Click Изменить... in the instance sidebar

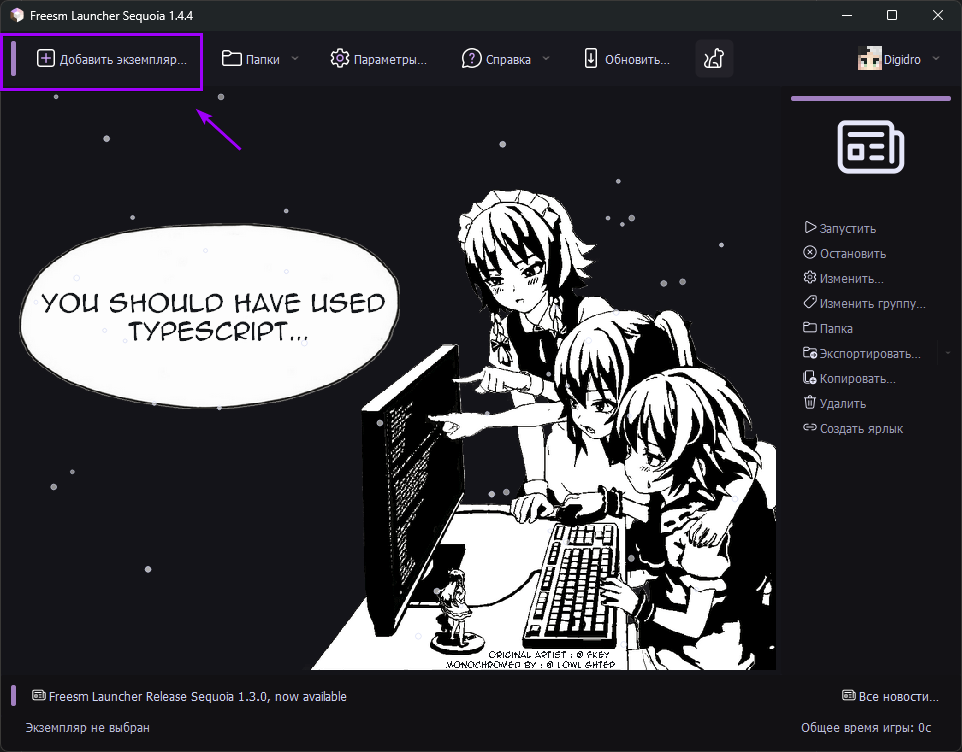click(x=850, y=278)
